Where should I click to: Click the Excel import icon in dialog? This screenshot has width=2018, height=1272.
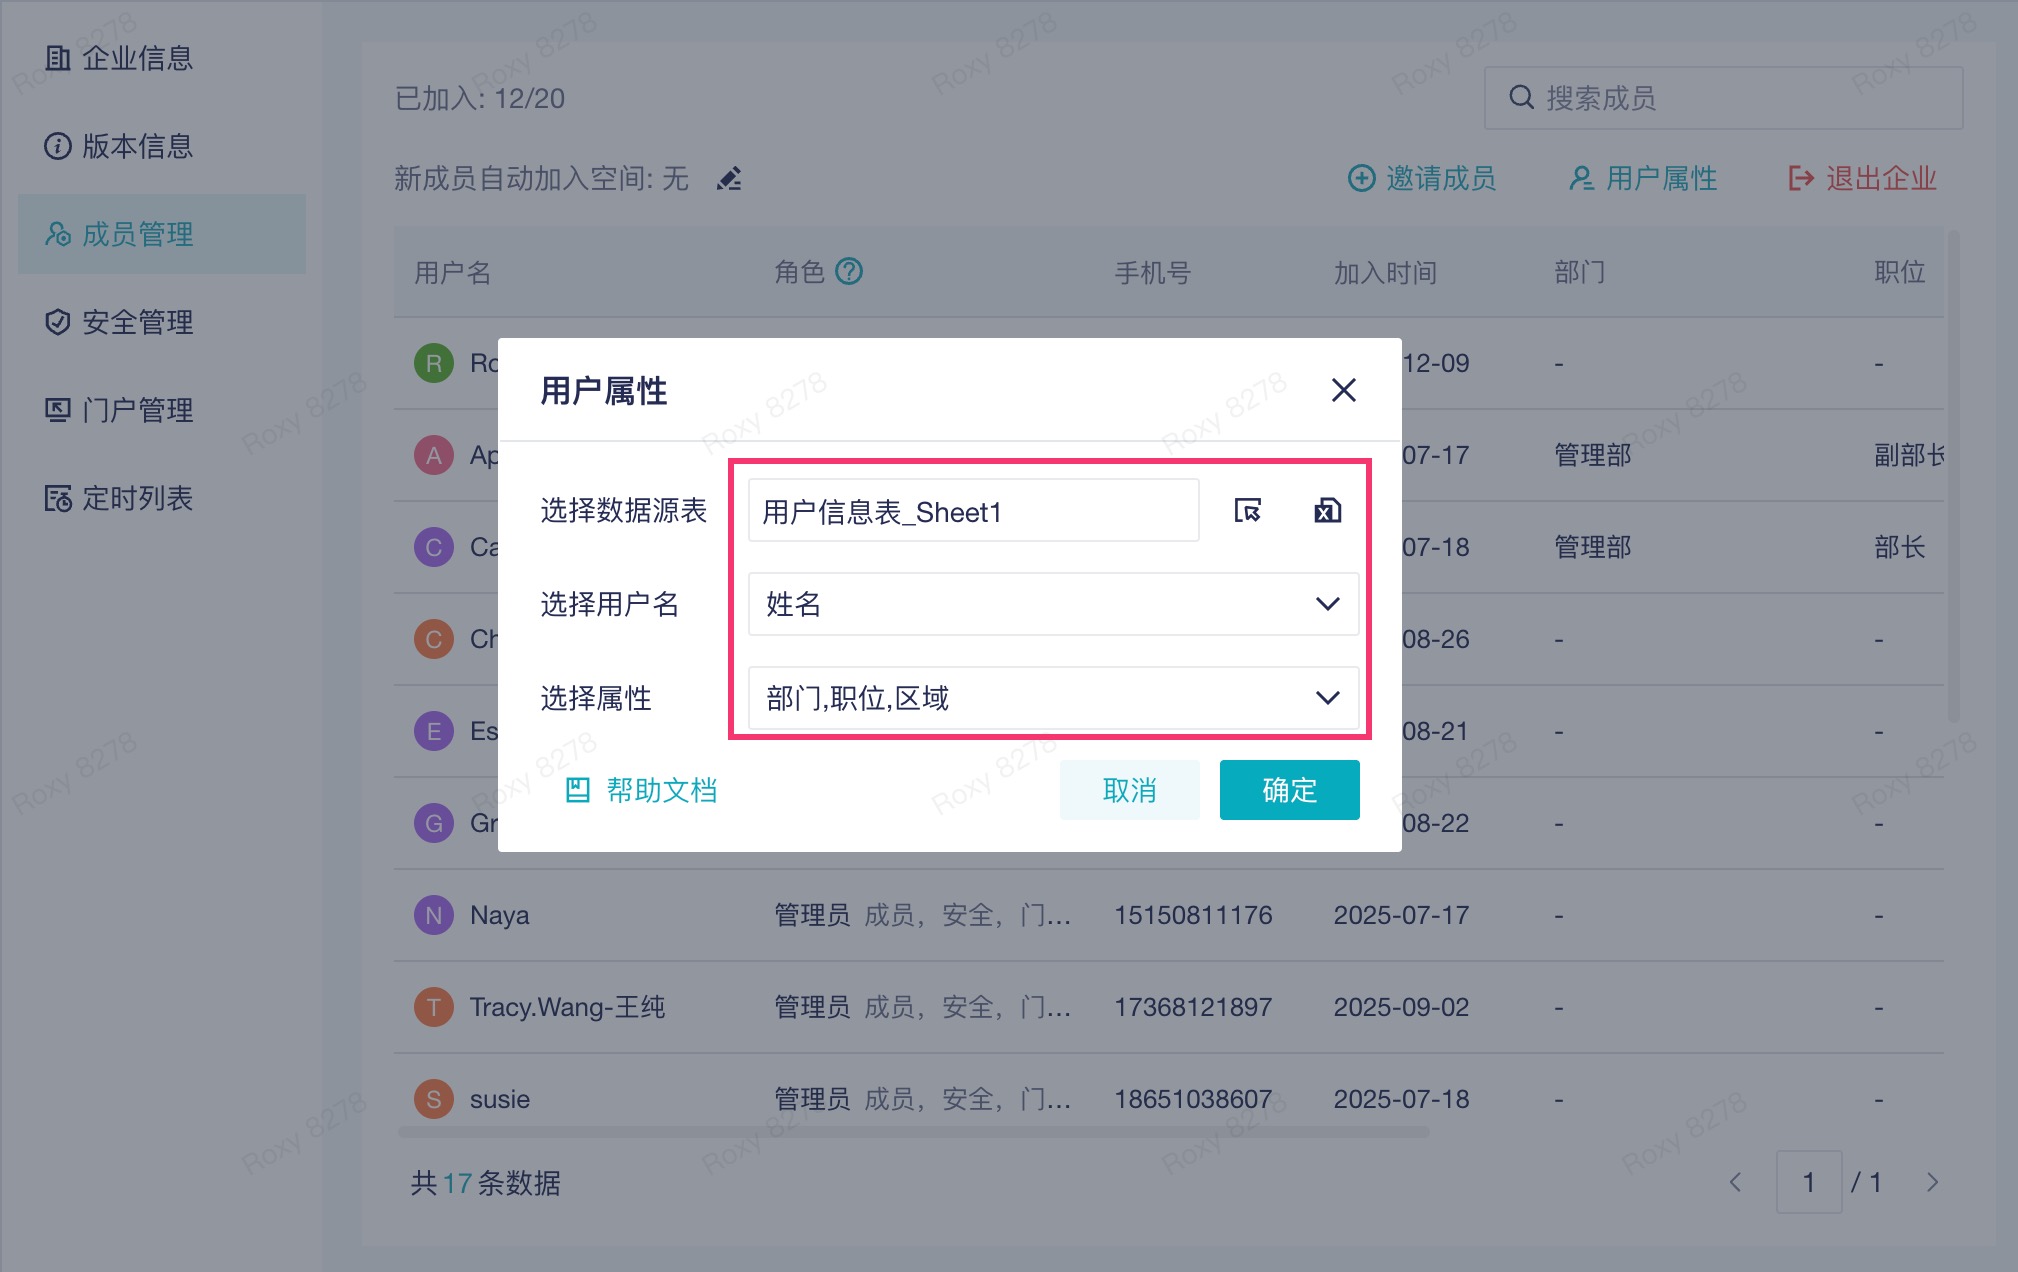tap(1327, 511)
